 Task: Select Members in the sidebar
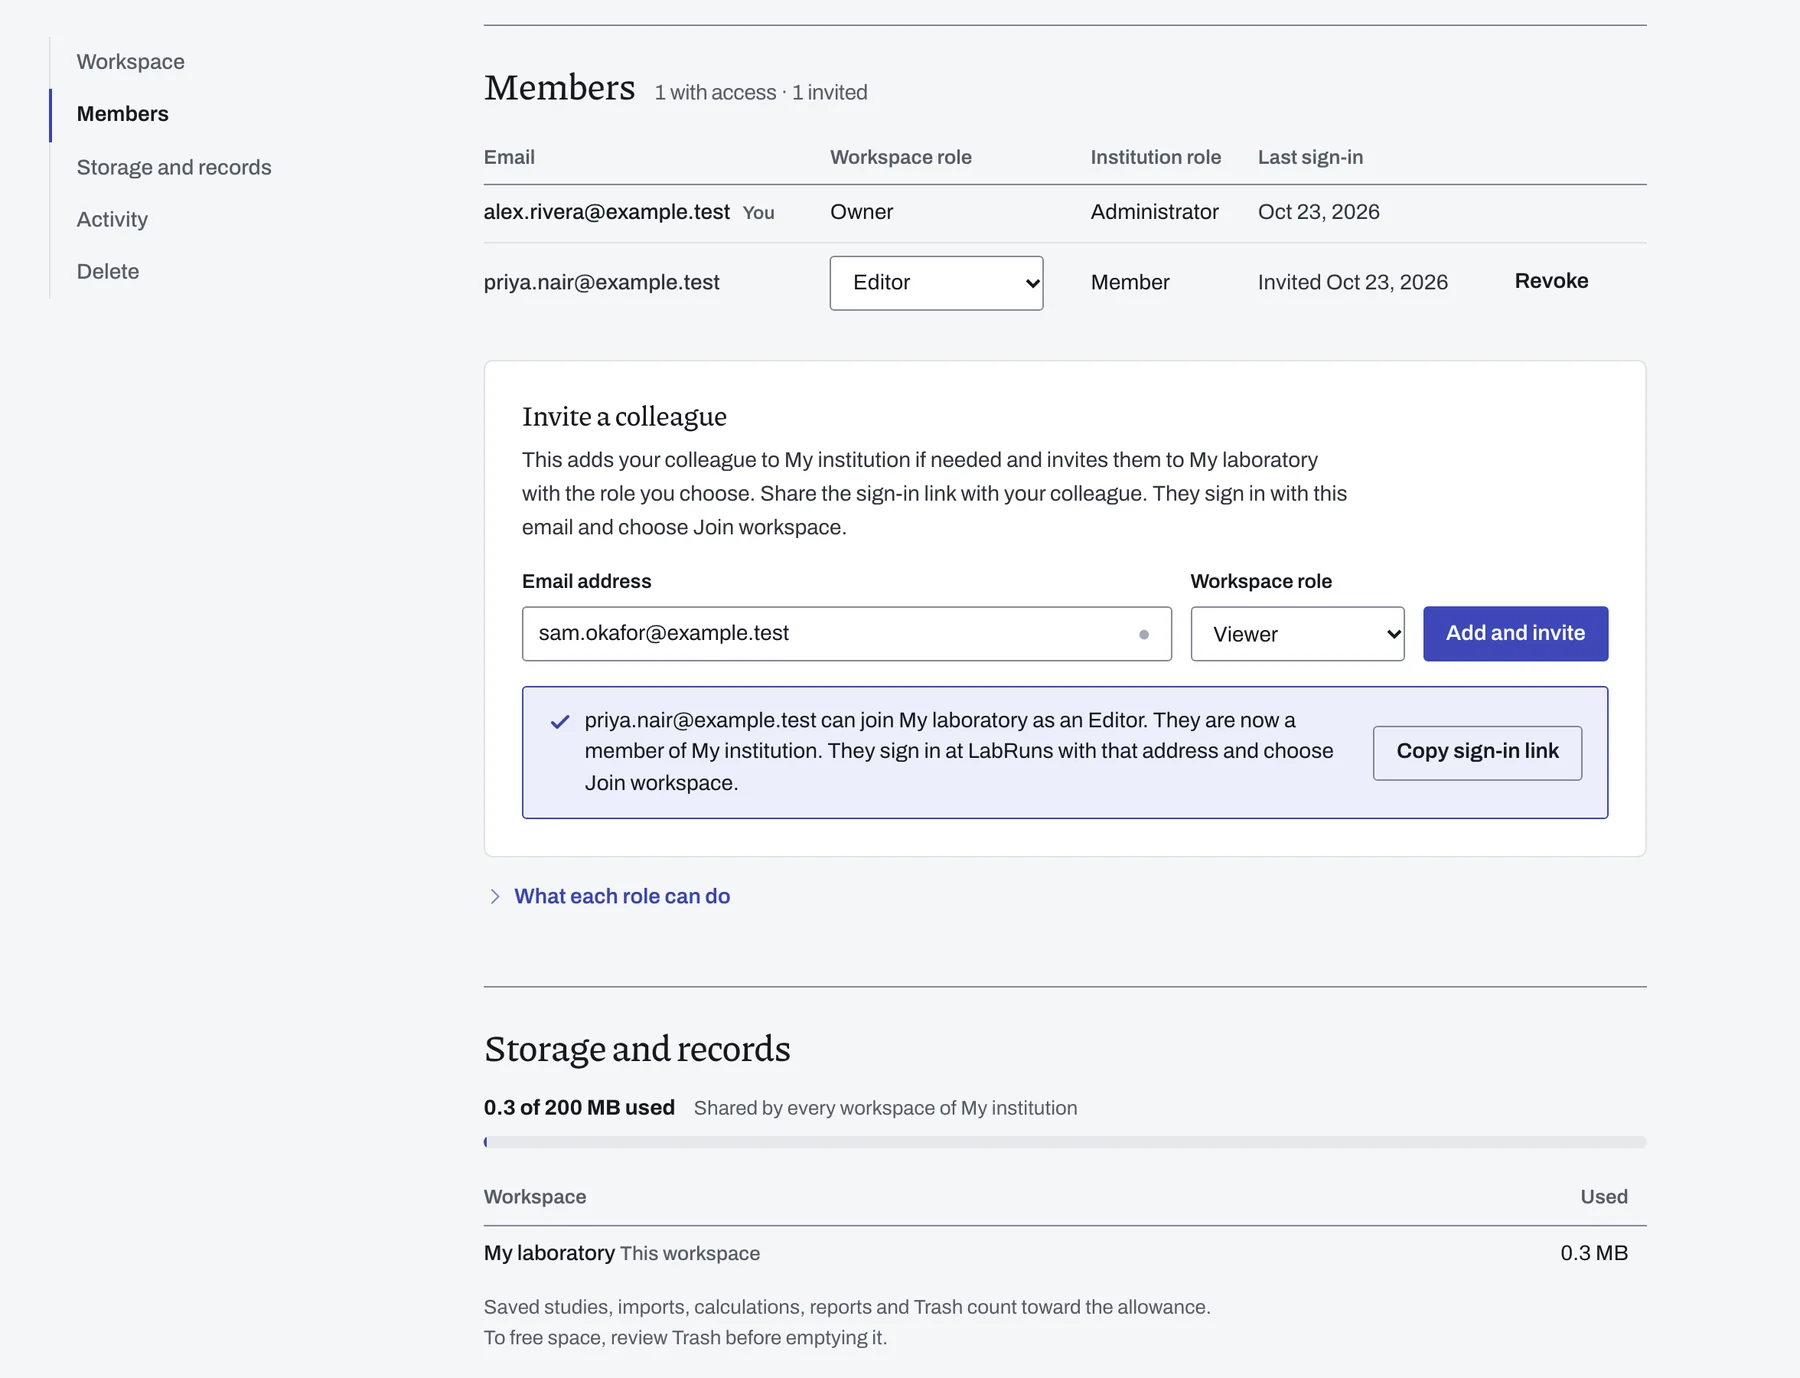(122, 114)
